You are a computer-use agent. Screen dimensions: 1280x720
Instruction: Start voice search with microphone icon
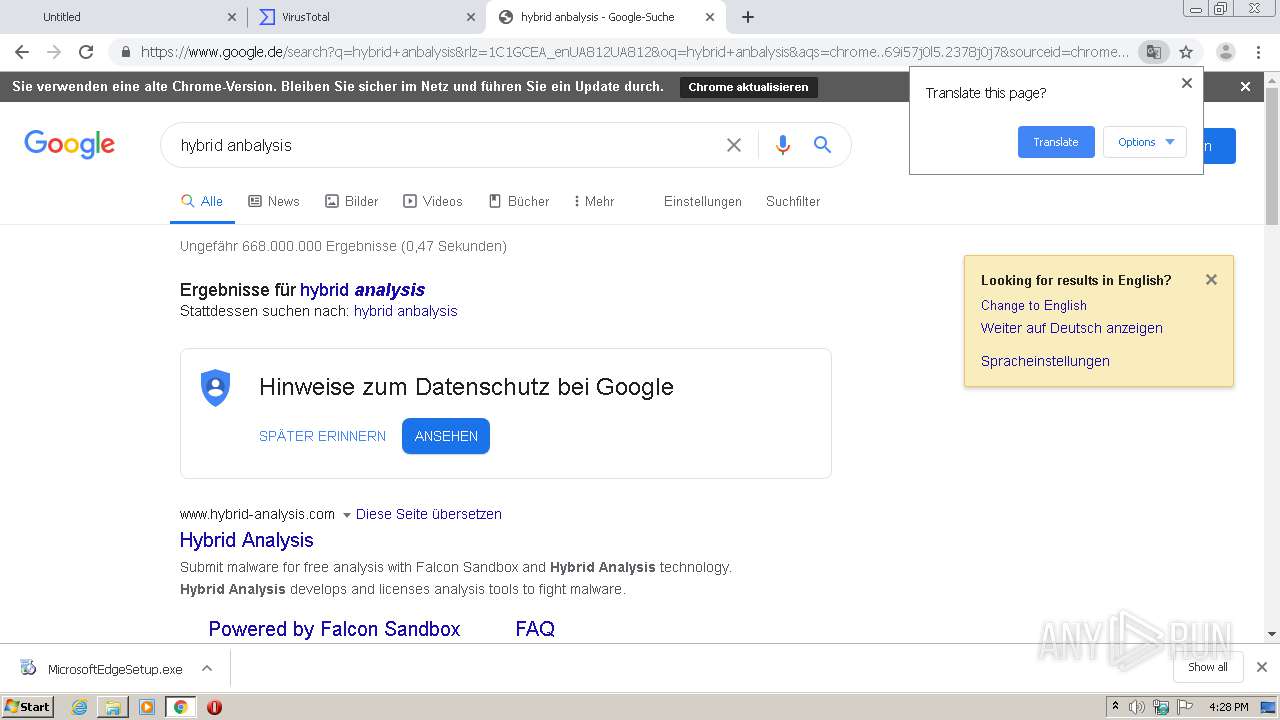coord(783,145)
